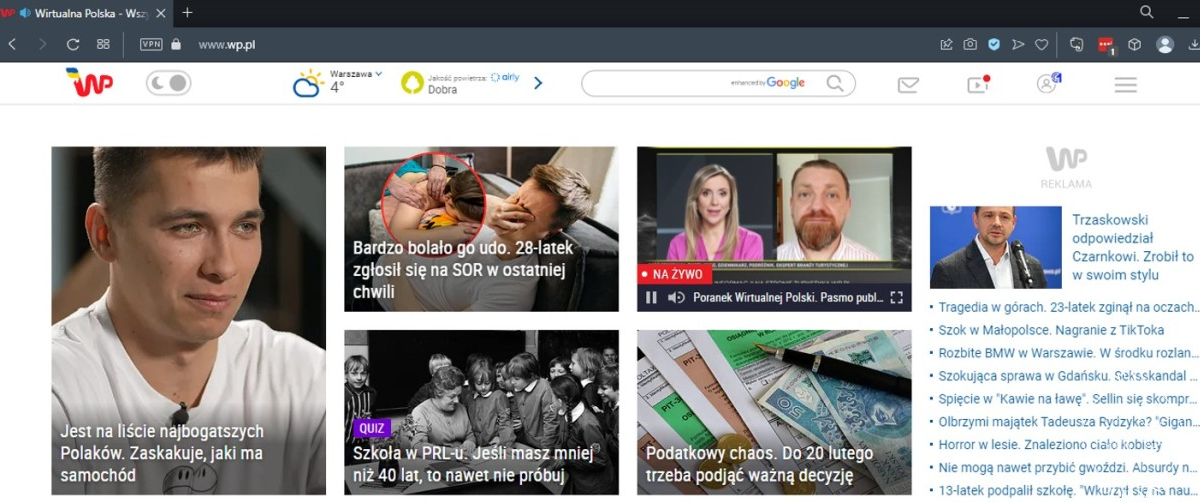Open the Trzaskowski odpowiedział Czarnkowi article
1200x503 pixels.
pos(1112,247)
